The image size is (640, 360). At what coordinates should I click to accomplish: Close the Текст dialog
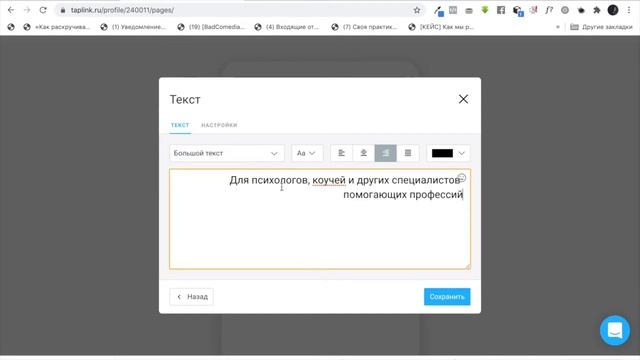[463, 99]
